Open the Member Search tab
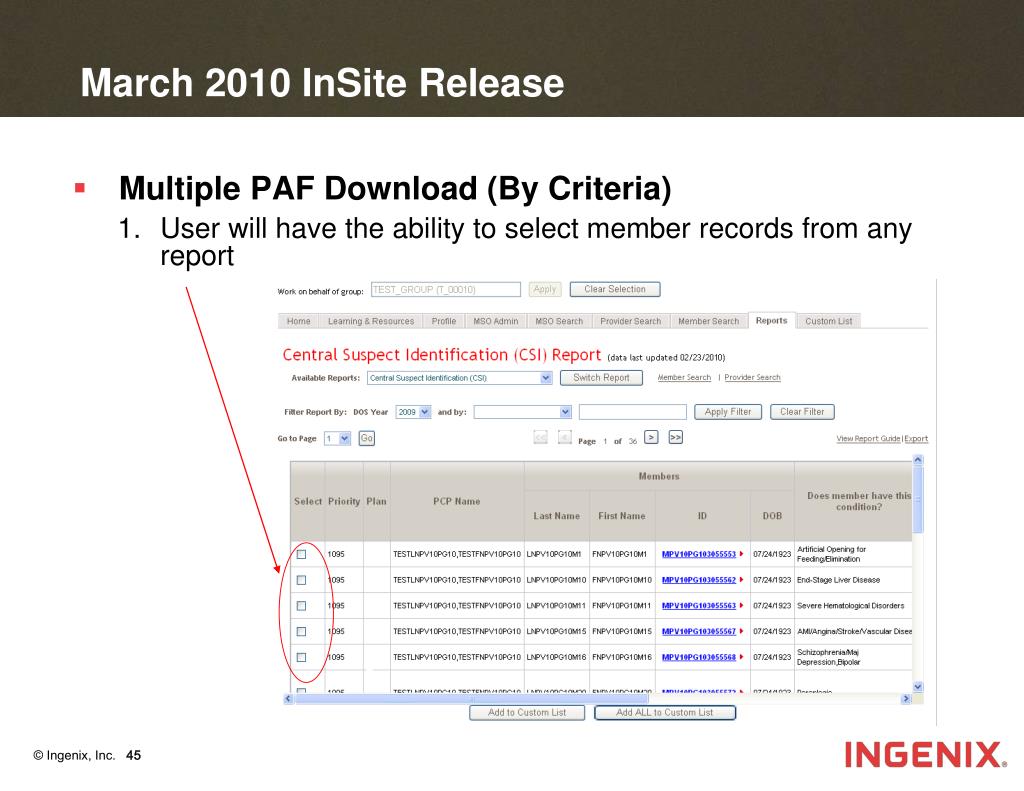The image size is (1024, 791). coord(709,321)
